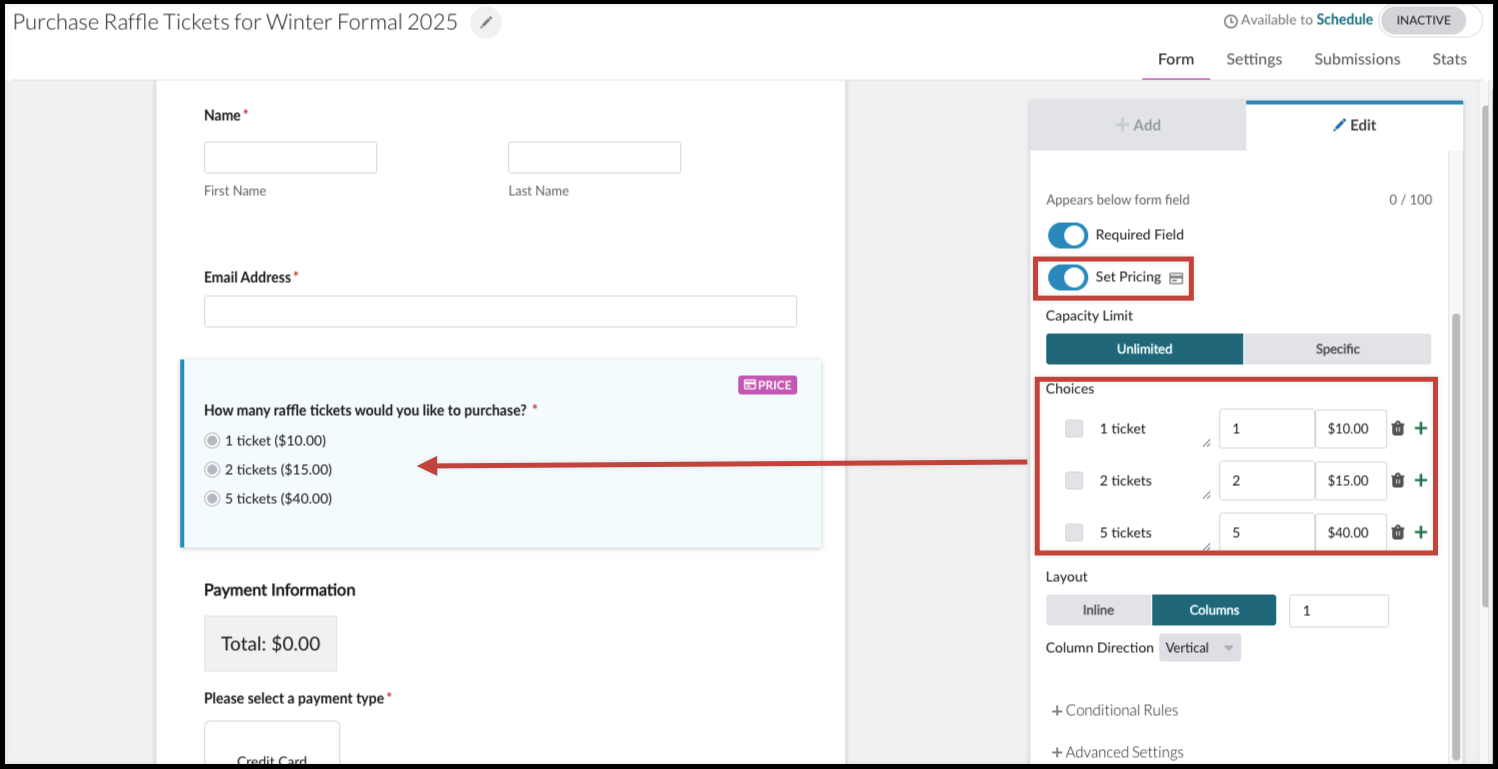The height and width of the screenshot is (769, 1498).
Task: Delete the 1 ticket choice with trash icon
Action: (x=1398, y=428)
